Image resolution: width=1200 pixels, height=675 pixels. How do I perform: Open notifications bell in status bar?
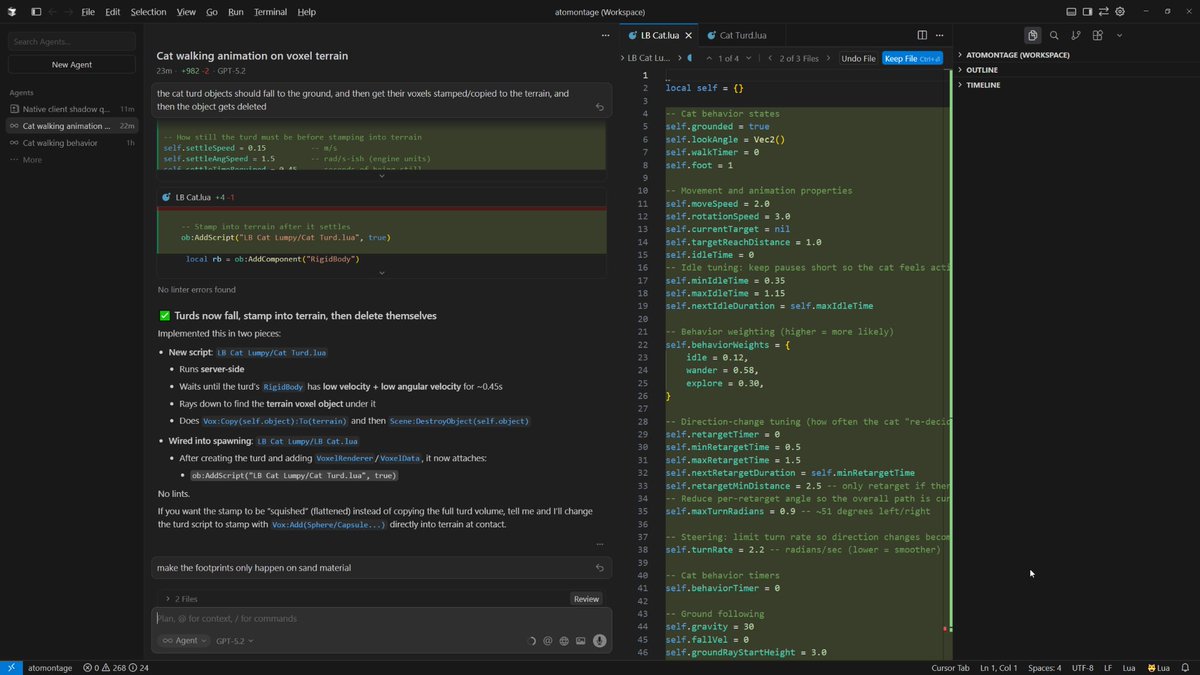pyautogui.click(x=1185, y=667)
